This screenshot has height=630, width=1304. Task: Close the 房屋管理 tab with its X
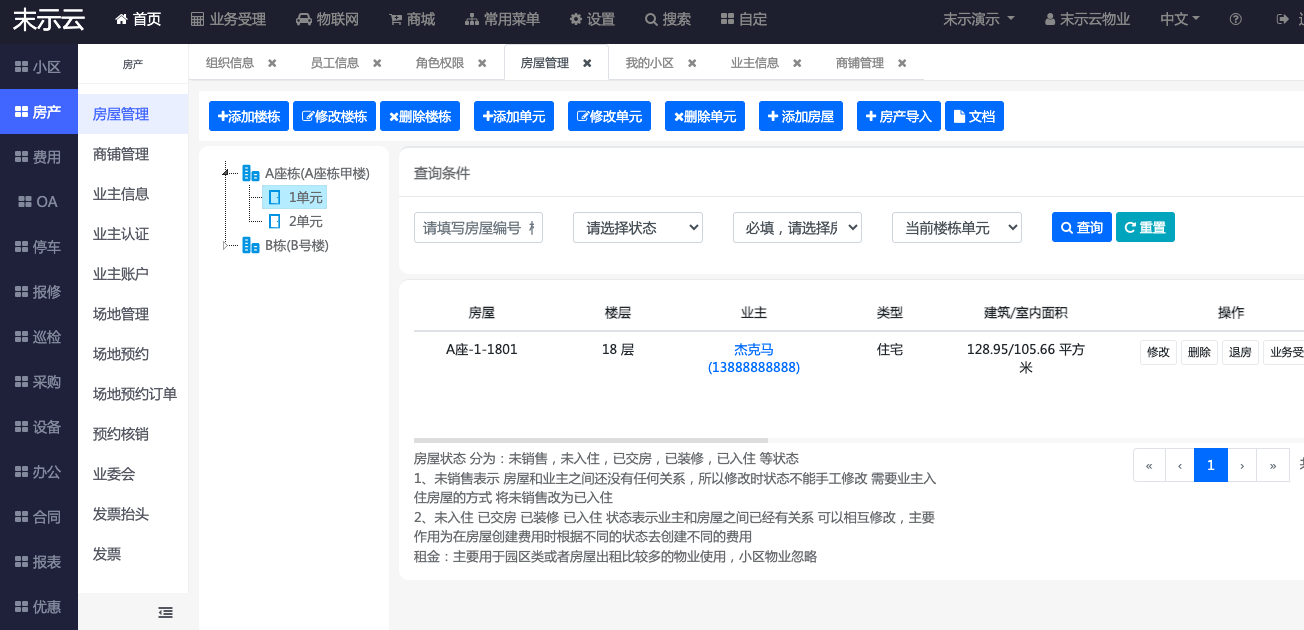coord(587,63)
